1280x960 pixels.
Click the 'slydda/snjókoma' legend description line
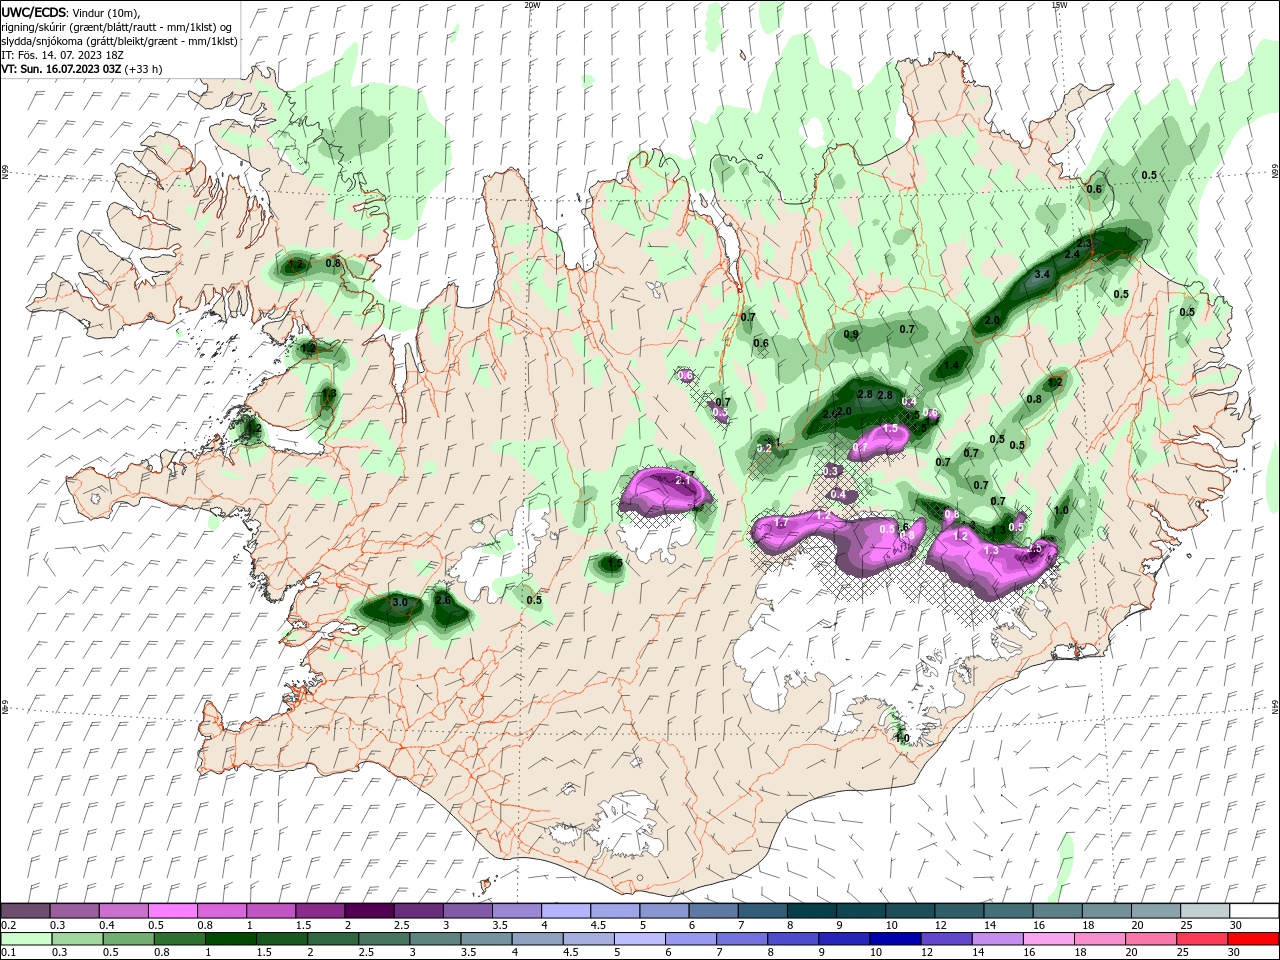pyautogui.click(x=119, y=41)
